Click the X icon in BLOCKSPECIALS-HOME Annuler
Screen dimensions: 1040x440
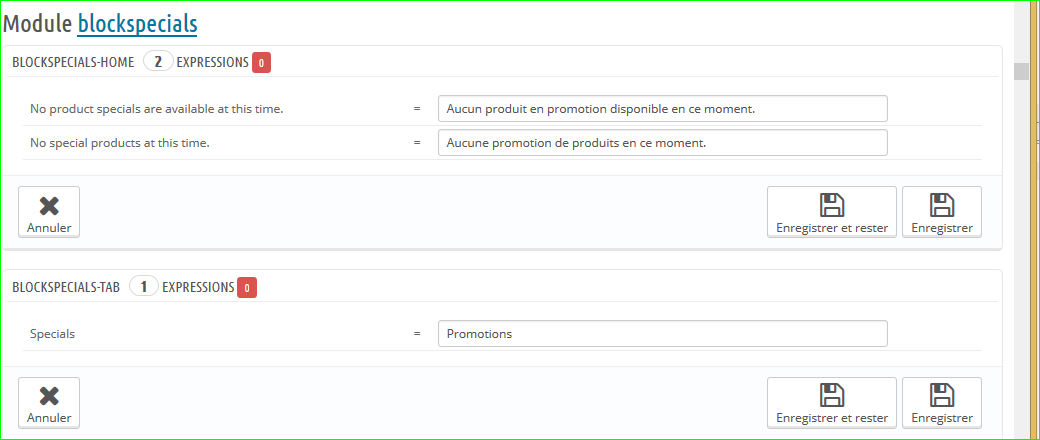(x=49, y=205)
